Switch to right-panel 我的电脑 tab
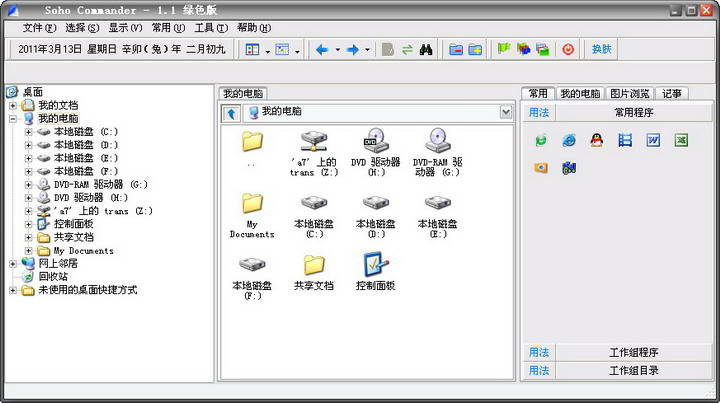The image size is (720, 403). [580, 94]
